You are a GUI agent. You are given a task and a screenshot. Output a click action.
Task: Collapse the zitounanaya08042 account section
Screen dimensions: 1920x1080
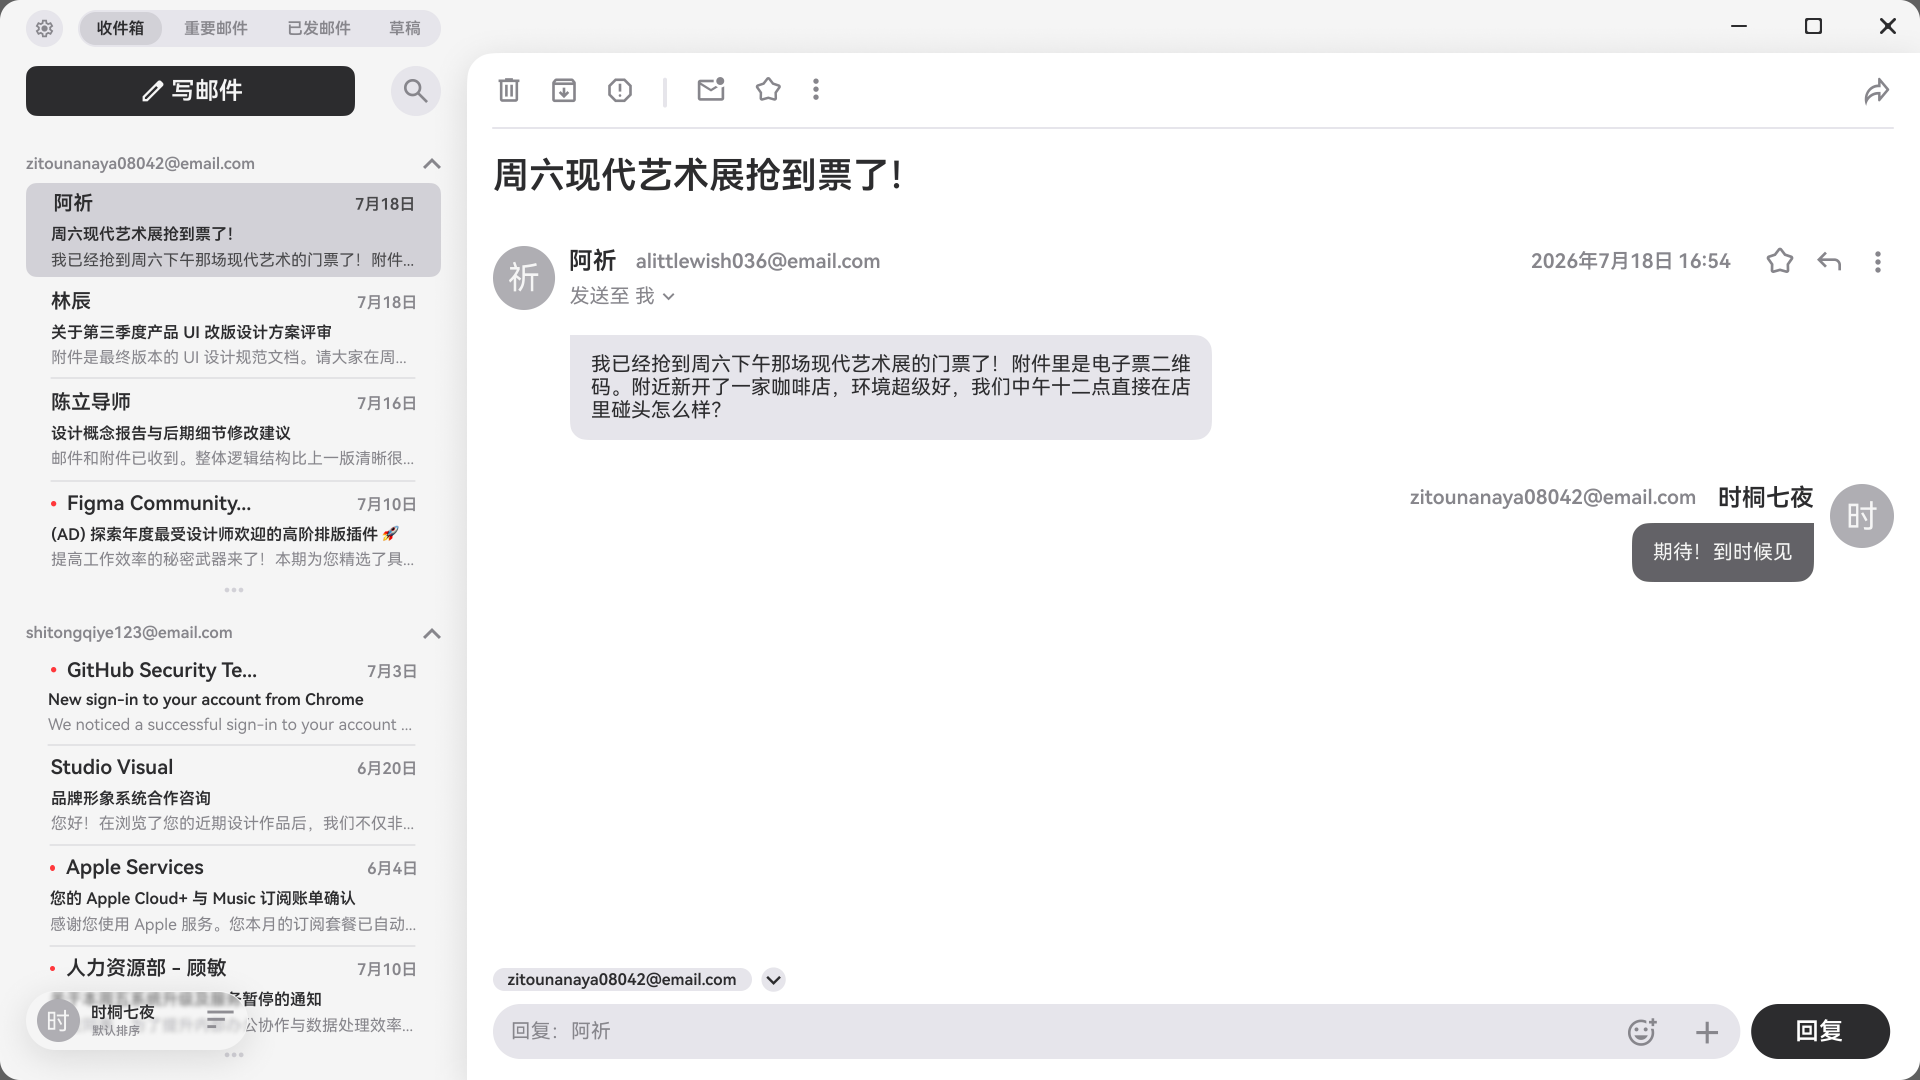432,164
